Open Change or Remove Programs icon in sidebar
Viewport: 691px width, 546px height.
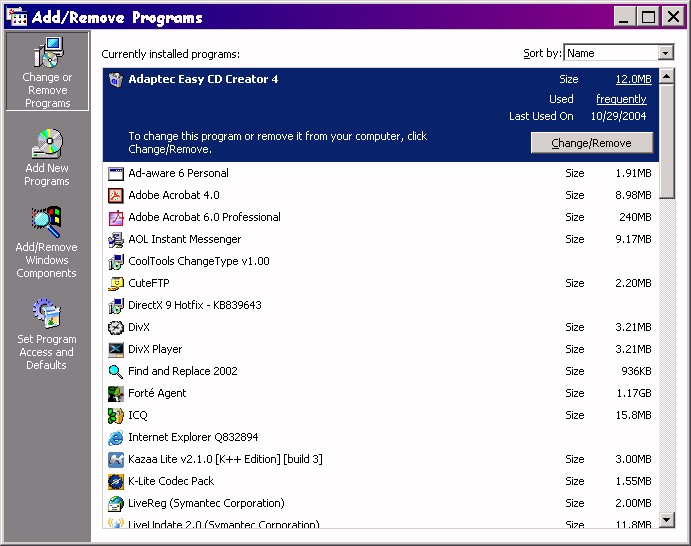pos(48,52)
